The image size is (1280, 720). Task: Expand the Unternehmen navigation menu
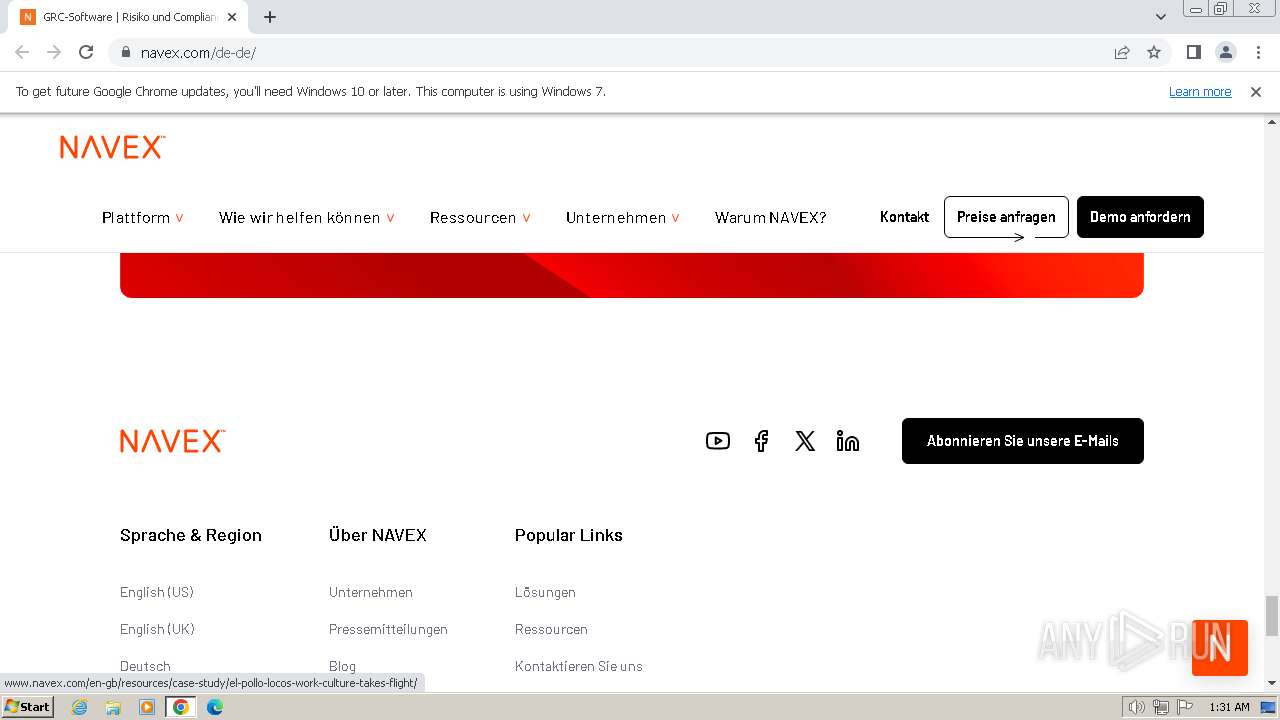tap(623, 217)
